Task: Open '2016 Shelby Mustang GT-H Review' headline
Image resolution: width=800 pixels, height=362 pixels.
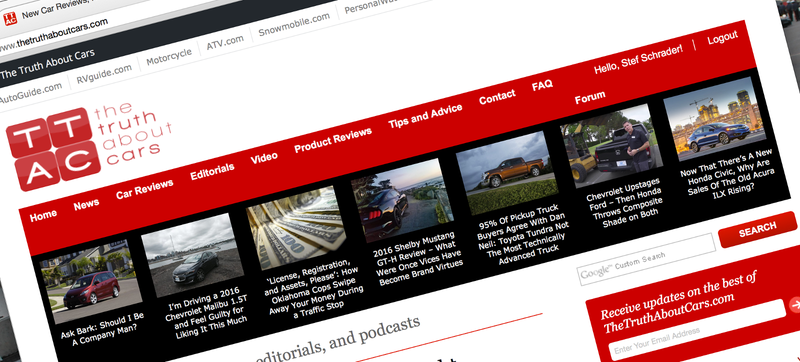Action: 418,260
